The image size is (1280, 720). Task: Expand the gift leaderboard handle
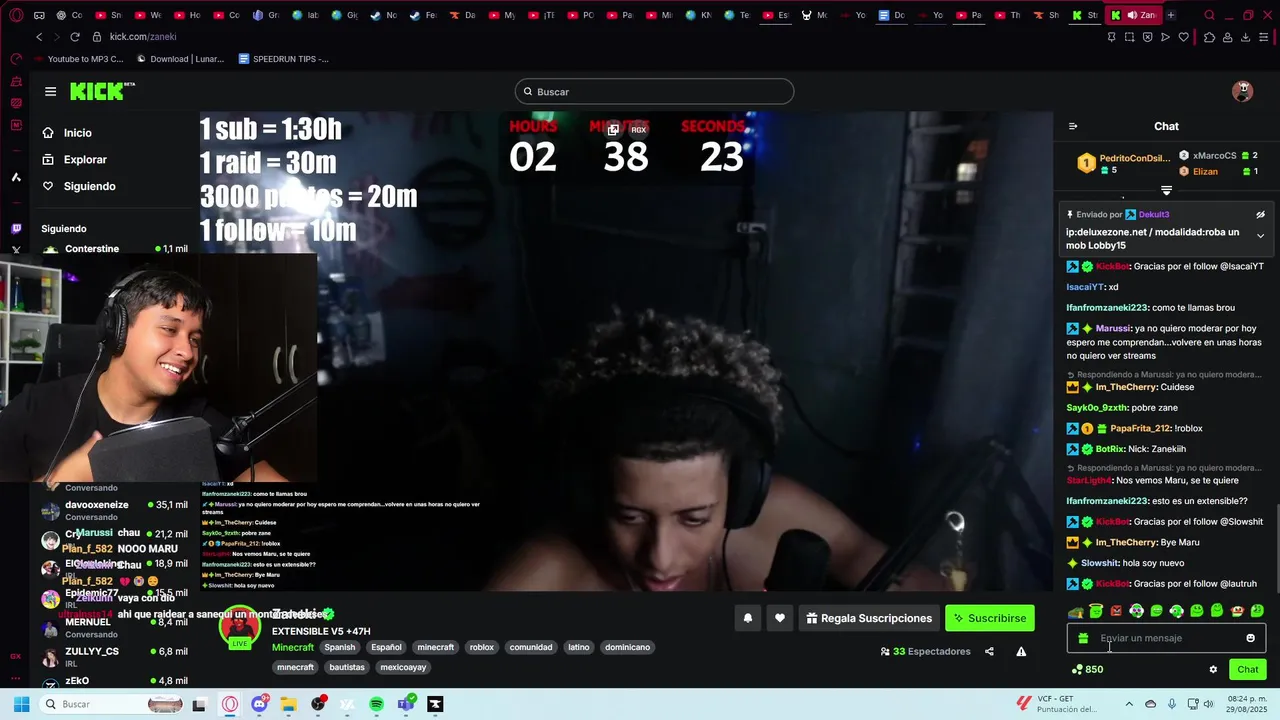1166,190
